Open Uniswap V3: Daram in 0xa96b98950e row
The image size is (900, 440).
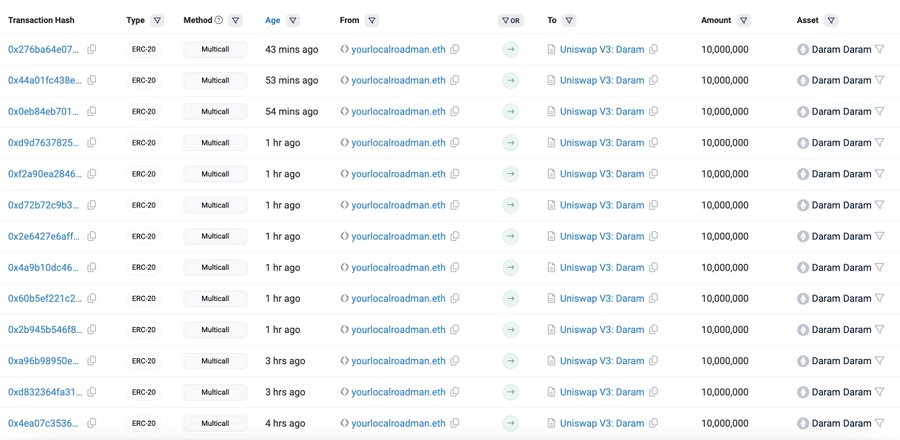click(x=602, y=361)
